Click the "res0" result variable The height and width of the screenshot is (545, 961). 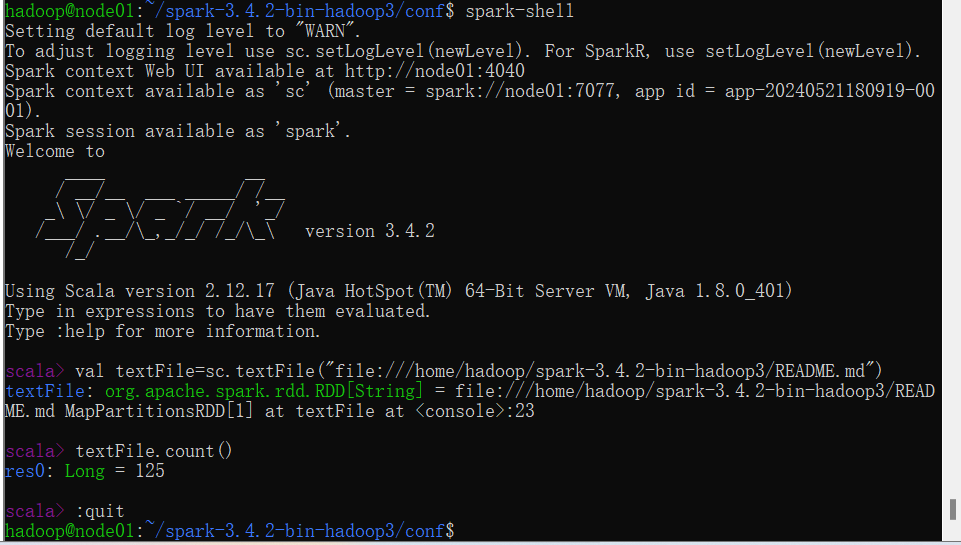25,471
